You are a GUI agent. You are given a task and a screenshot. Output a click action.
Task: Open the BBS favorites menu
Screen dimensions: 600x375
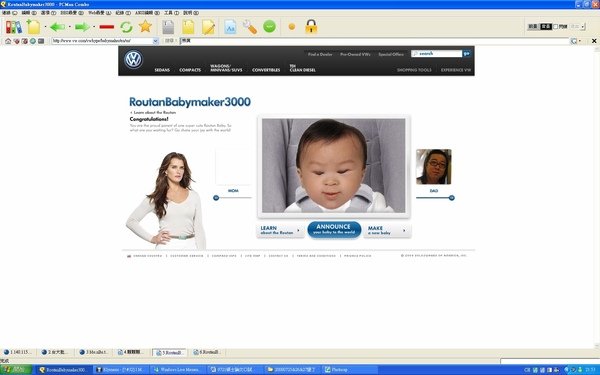click(72, 13)
